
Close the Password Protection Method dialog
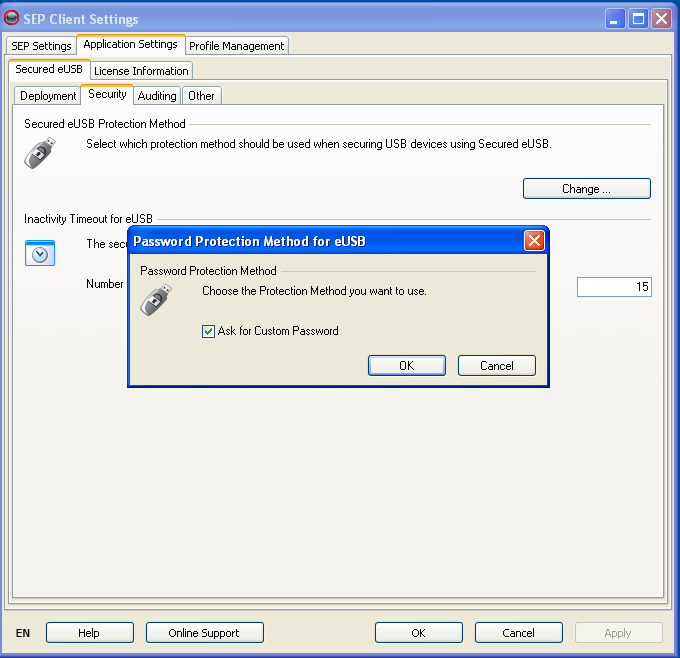534,240
